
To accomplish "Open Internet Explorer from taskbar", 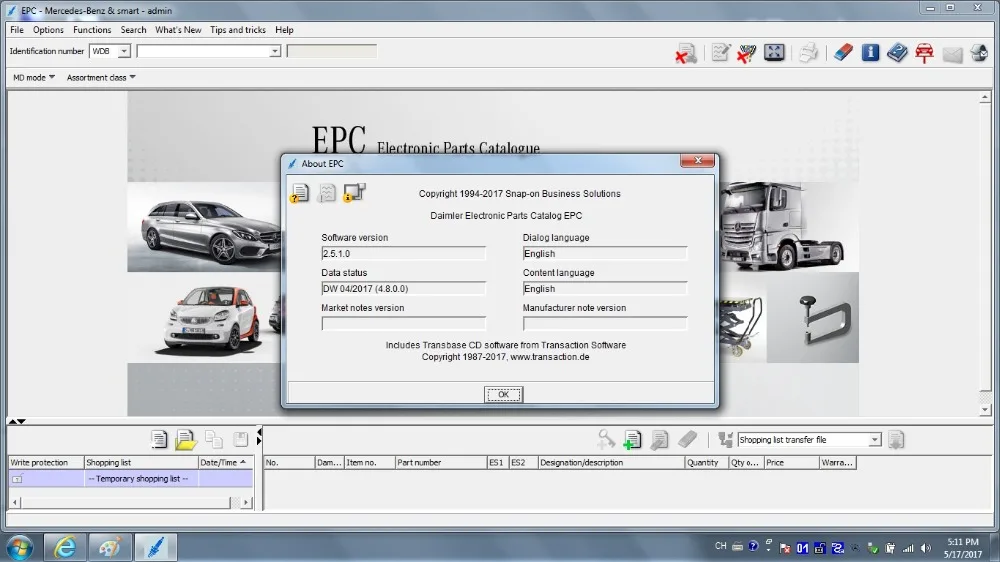I will coord(65,547).
